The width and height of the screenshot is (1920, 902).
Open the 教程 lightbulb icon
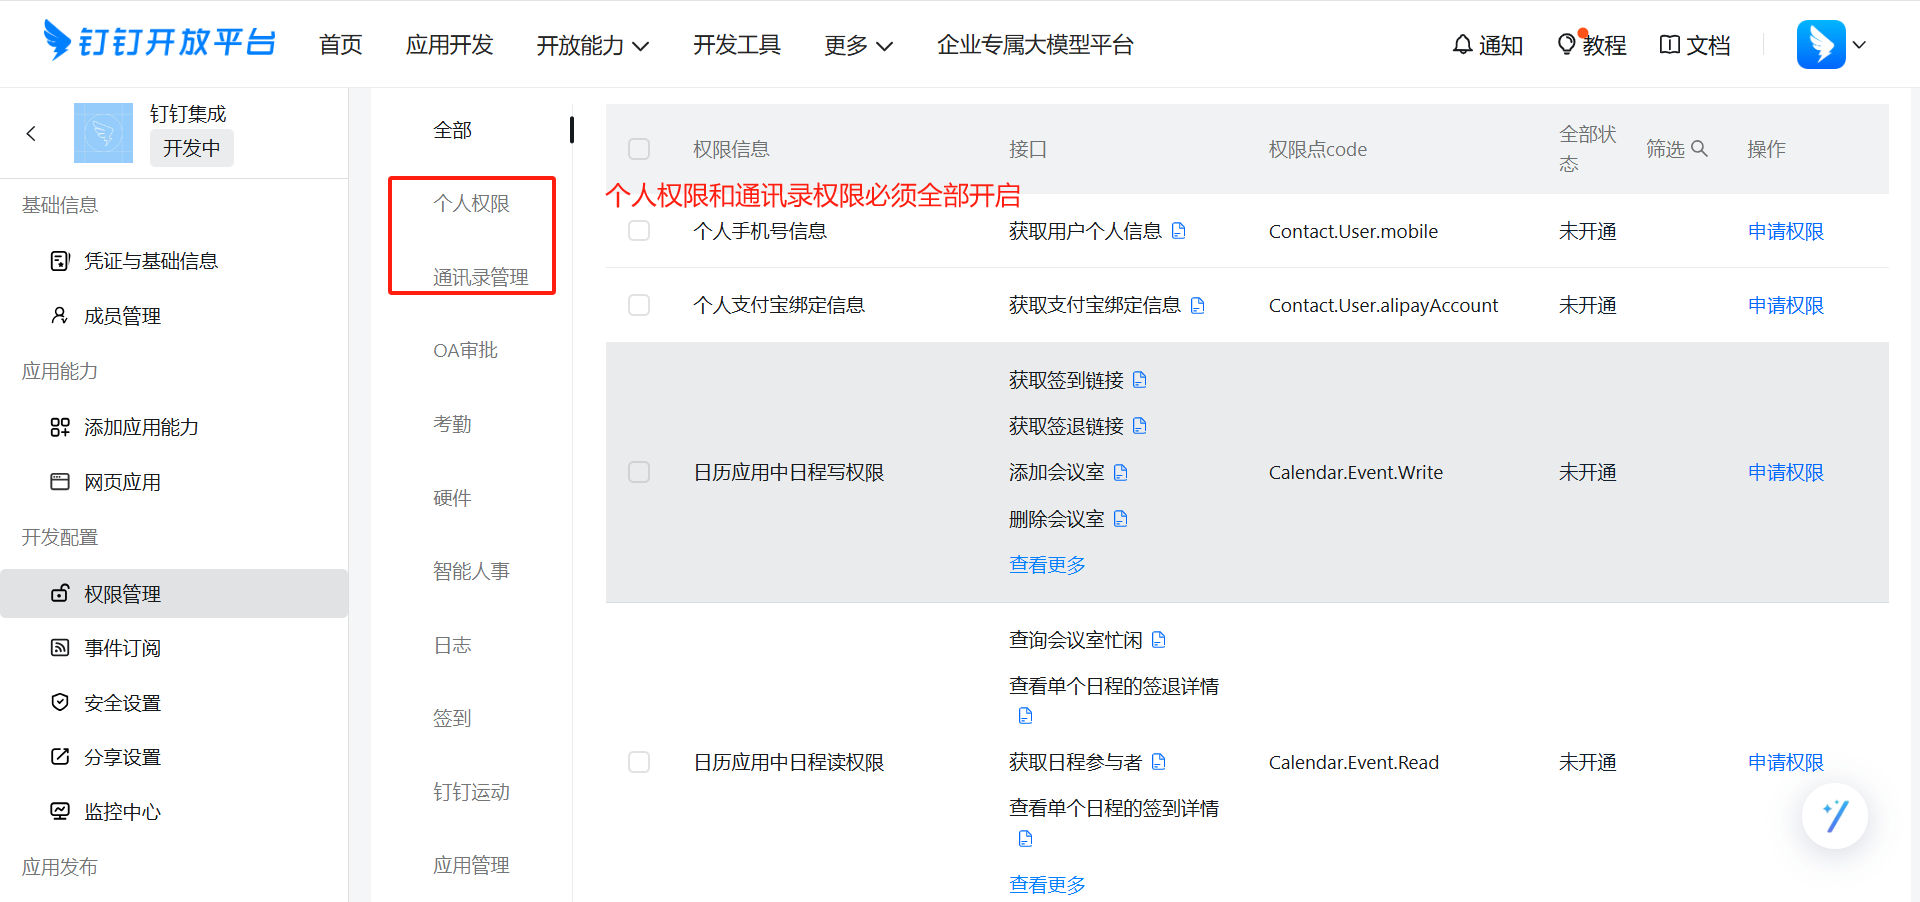pyautogui.click(x=1567, y=45)
